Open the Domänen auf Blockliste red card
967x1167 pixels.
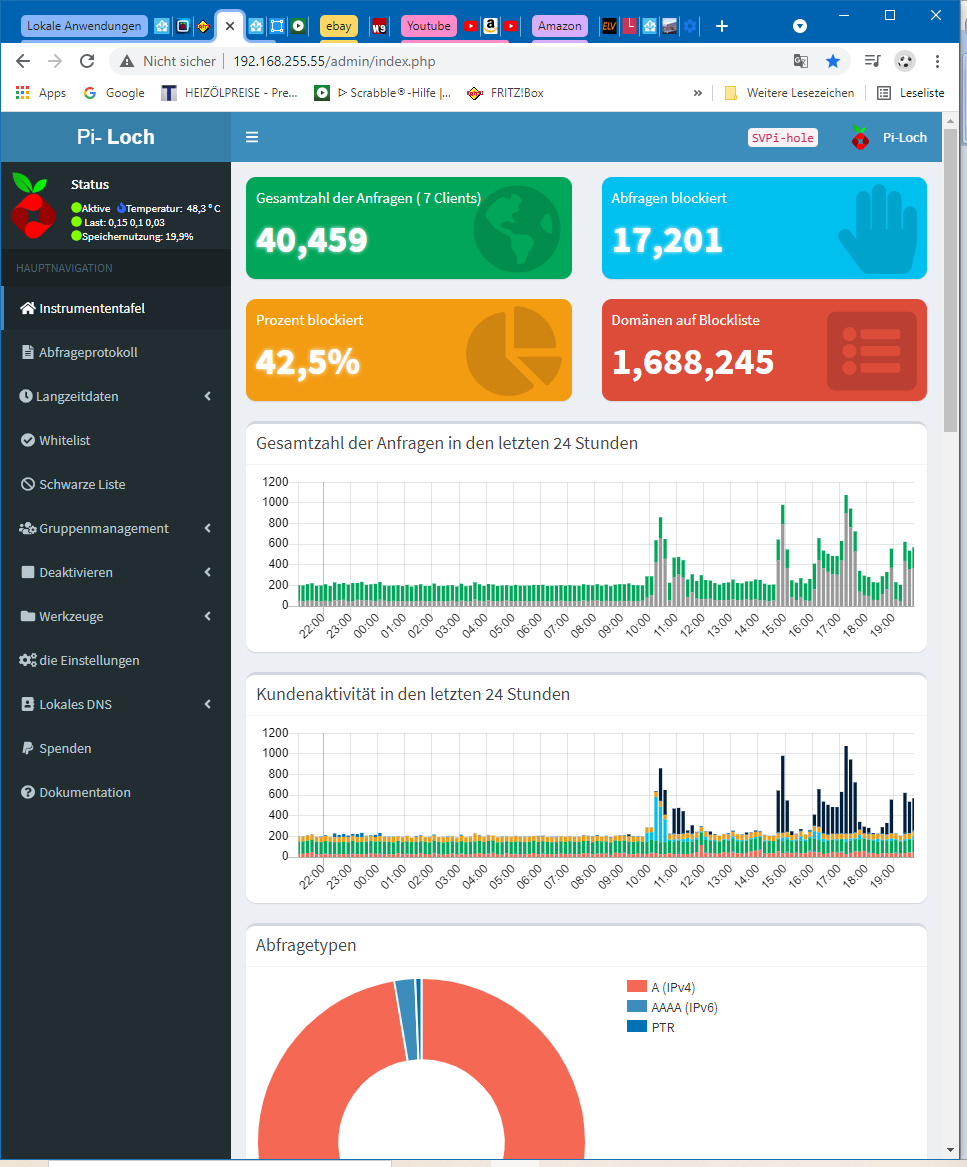point(764,350)
